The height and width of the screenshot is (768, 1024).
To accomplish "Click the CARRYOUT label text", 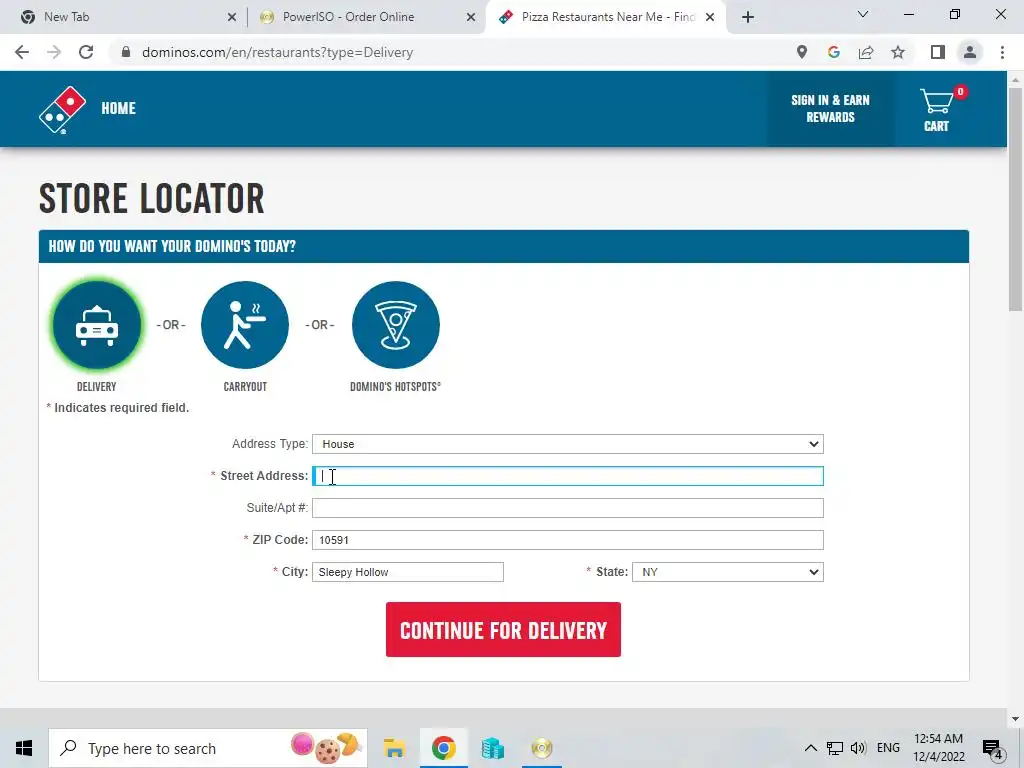I will [x=245, y=387].
